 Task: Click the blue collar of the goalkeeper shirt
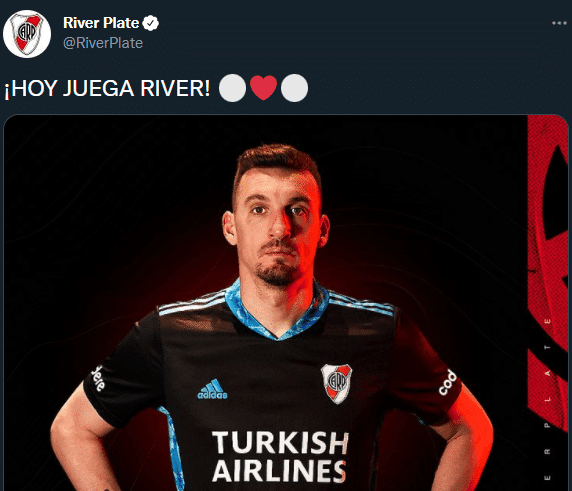click(277, 312)
